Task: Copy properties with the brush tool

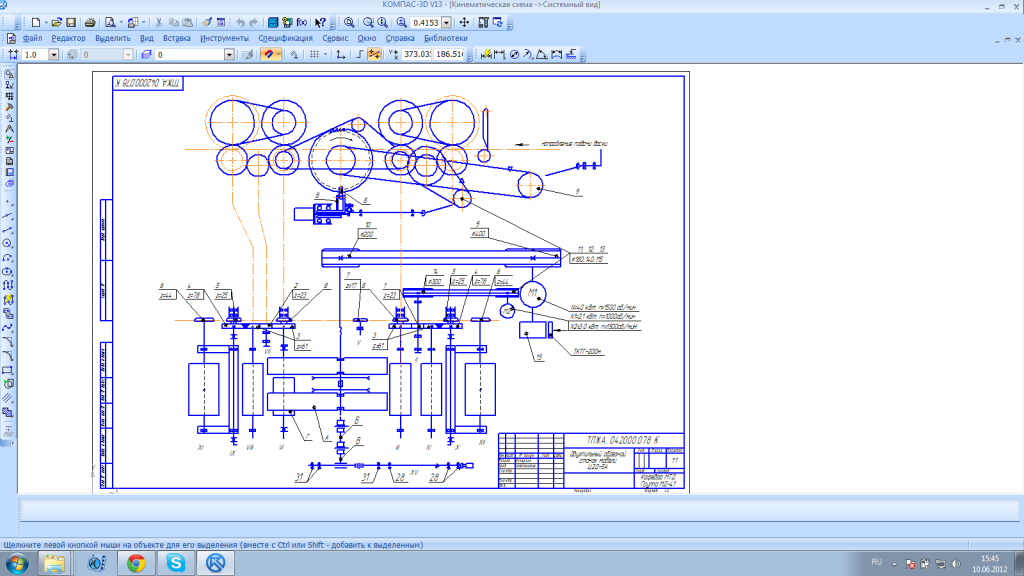Action: 206,23
